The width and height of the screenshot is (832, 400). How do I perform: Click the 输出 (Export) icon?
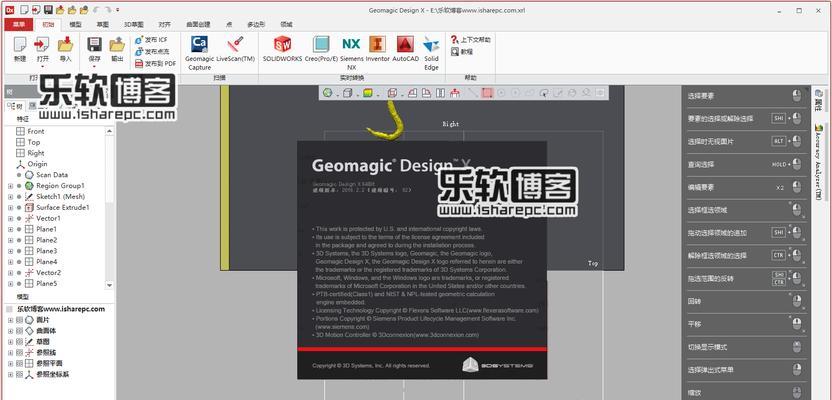click(x=117, y=45)
